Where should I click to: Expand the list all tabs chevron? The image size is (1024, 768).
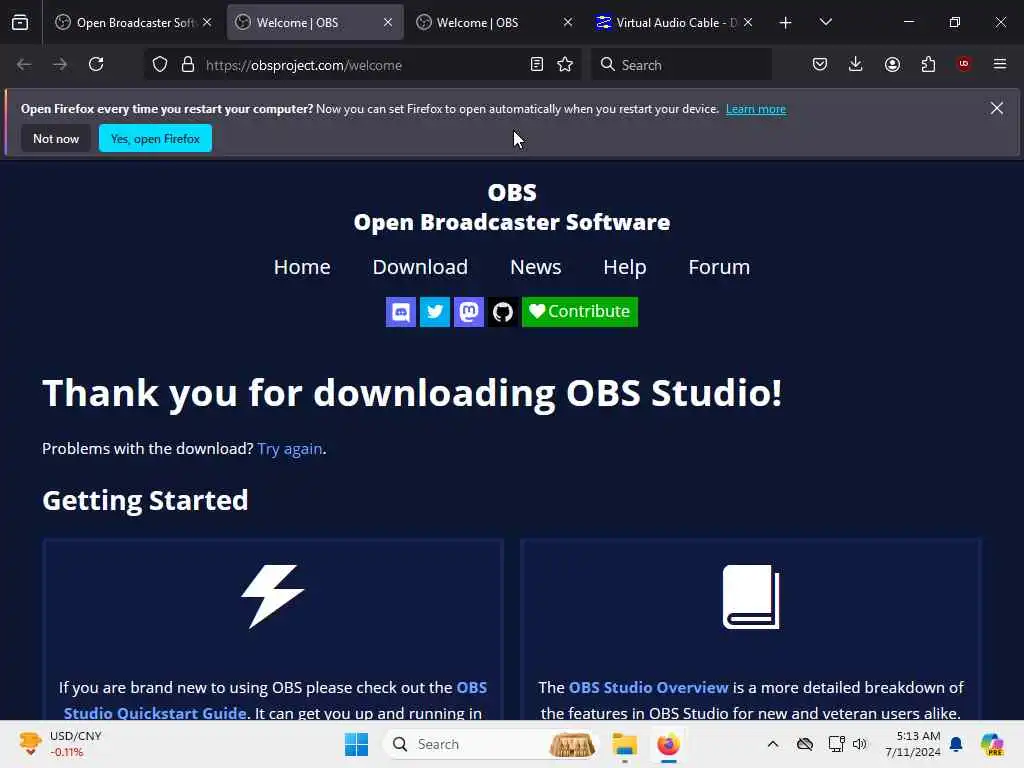pos(825,23)
